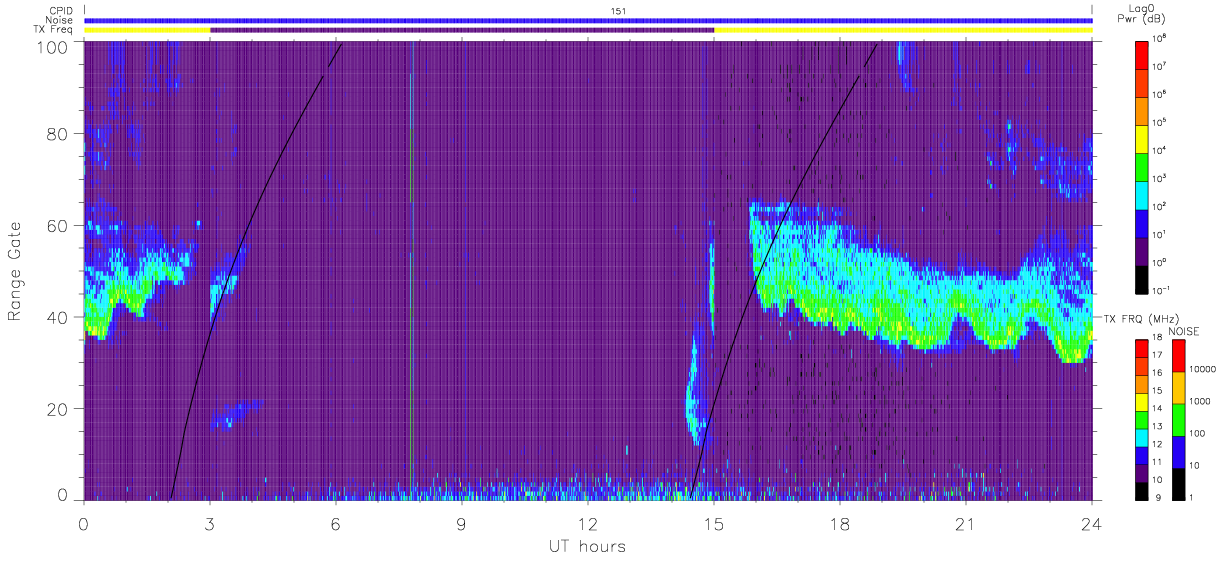
Task: Click the y-axis tick label '80'
Action: (x=58, y=133)
